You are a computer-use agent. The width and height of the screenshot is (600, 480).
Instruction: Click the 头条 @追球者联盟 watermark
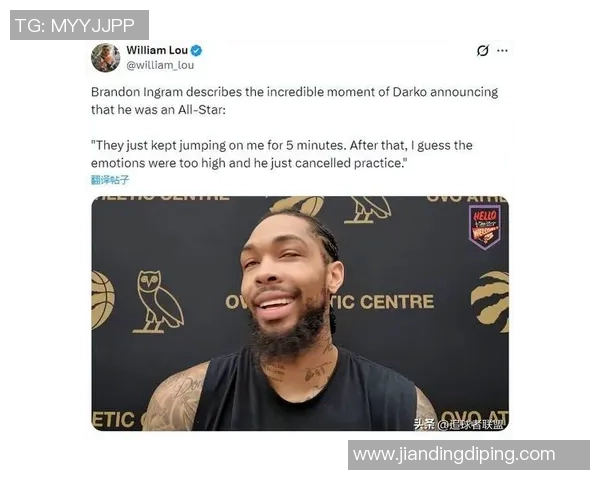click(458, 424)
